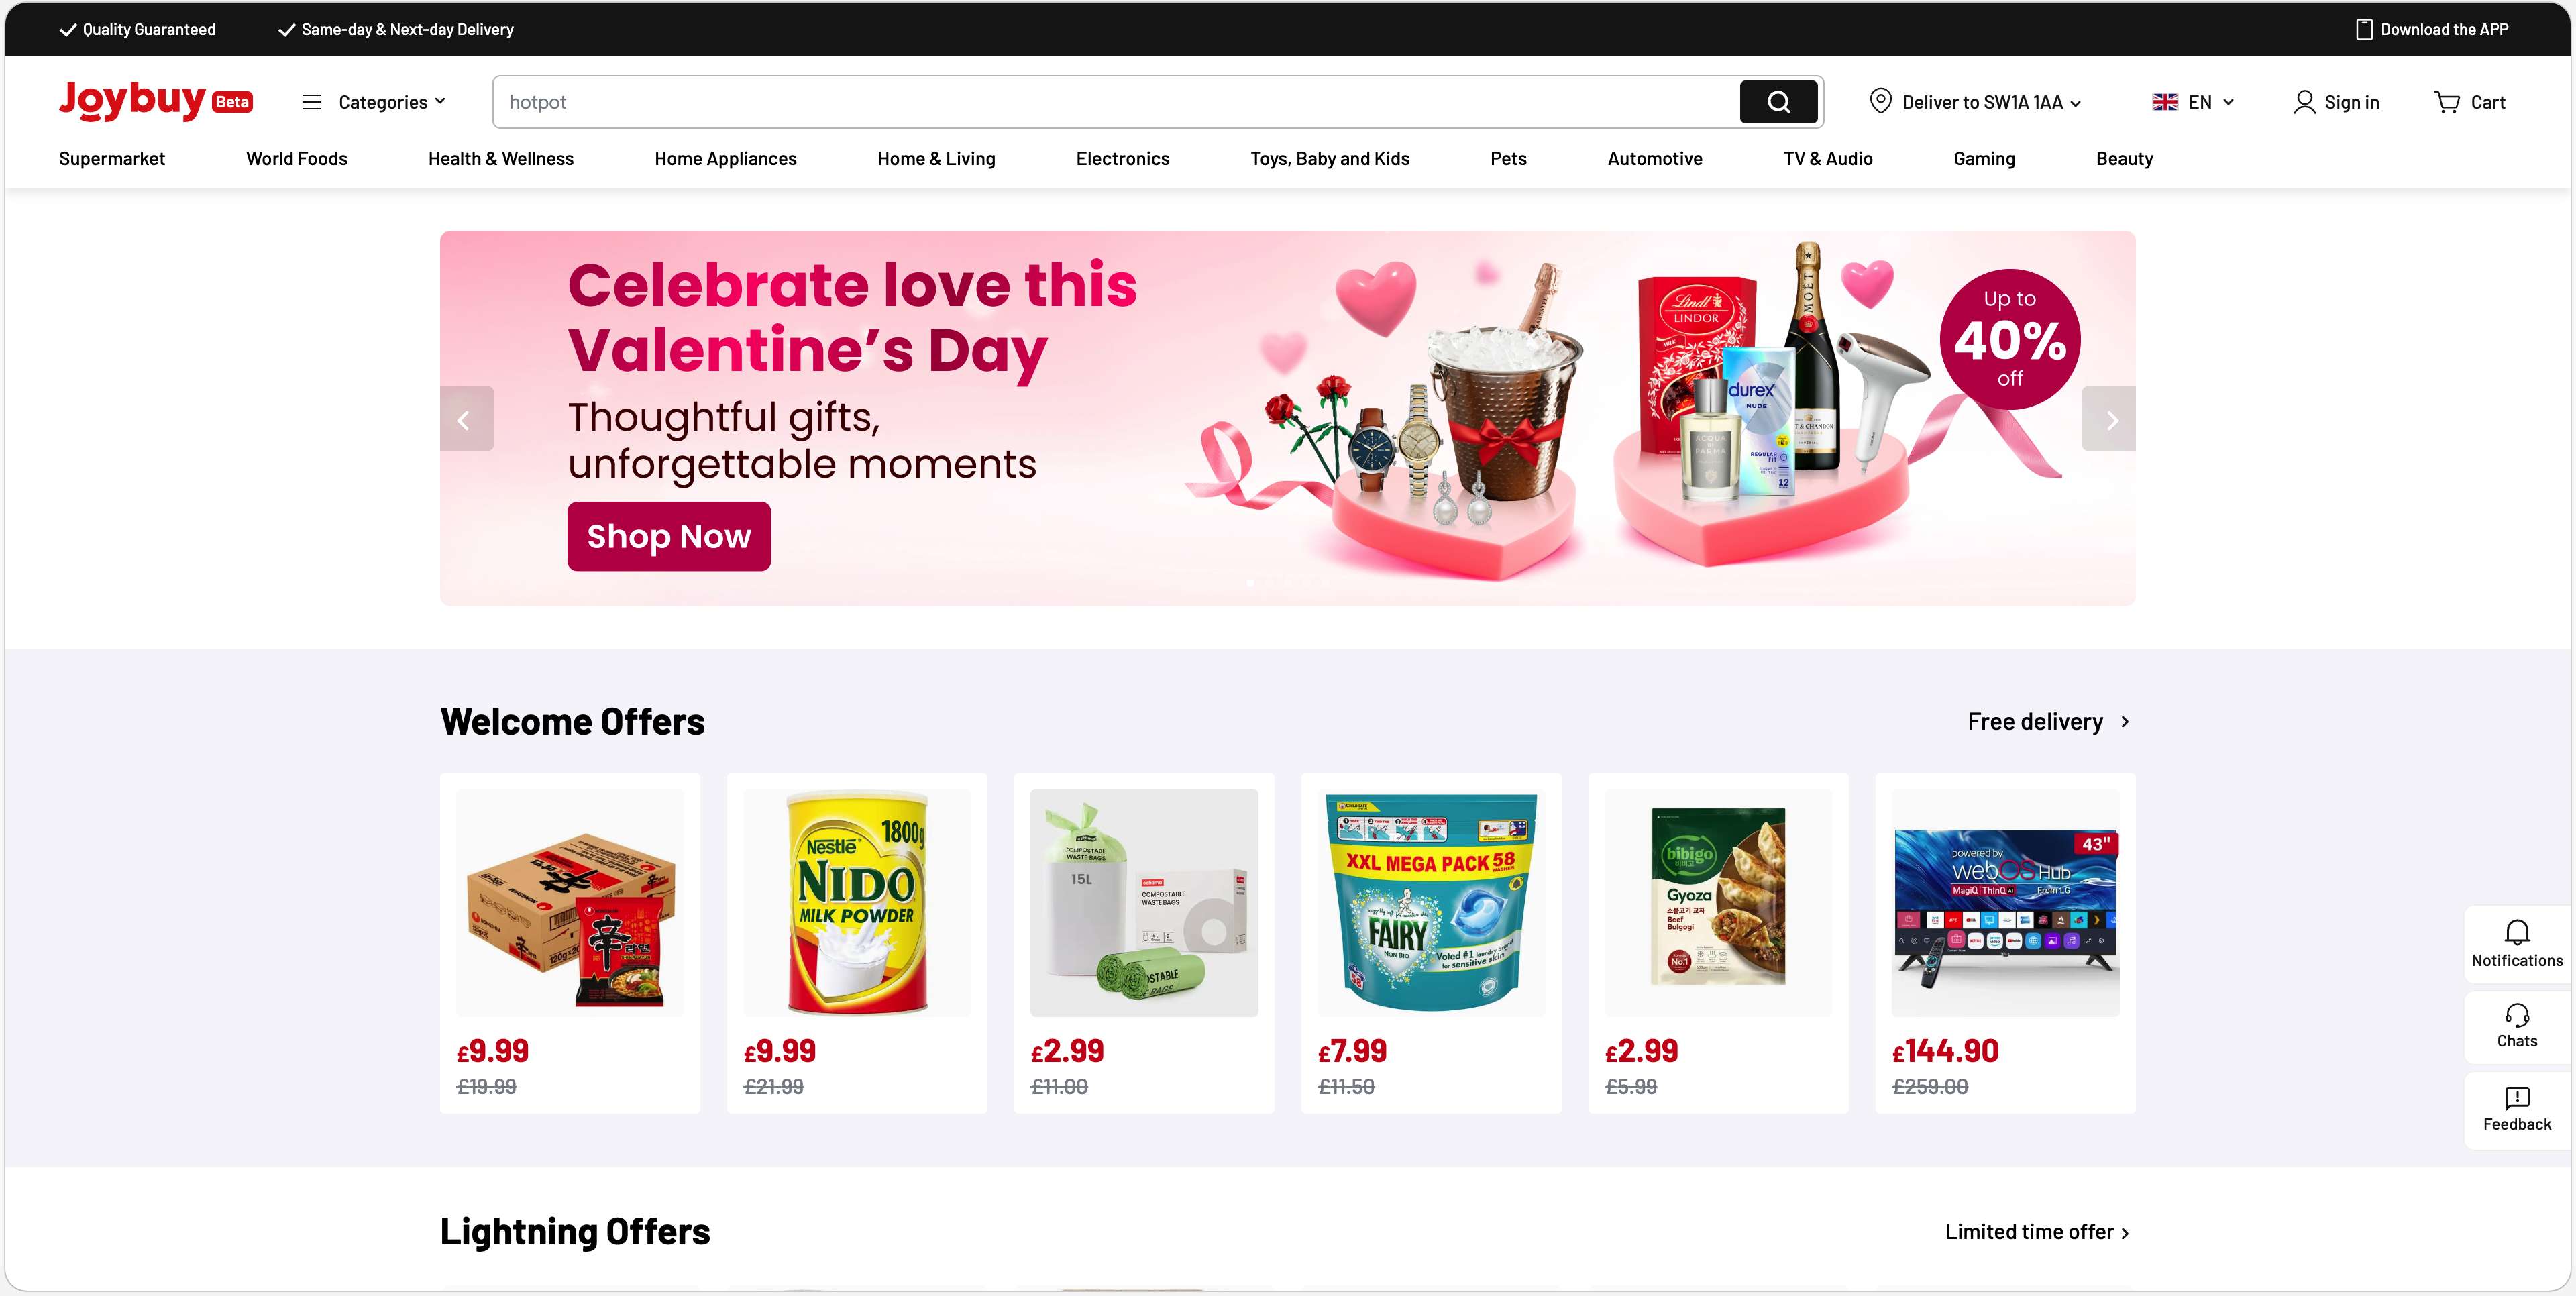Click the Sign in user icon
The image size is (2576, 1296).
(2304, 102)
